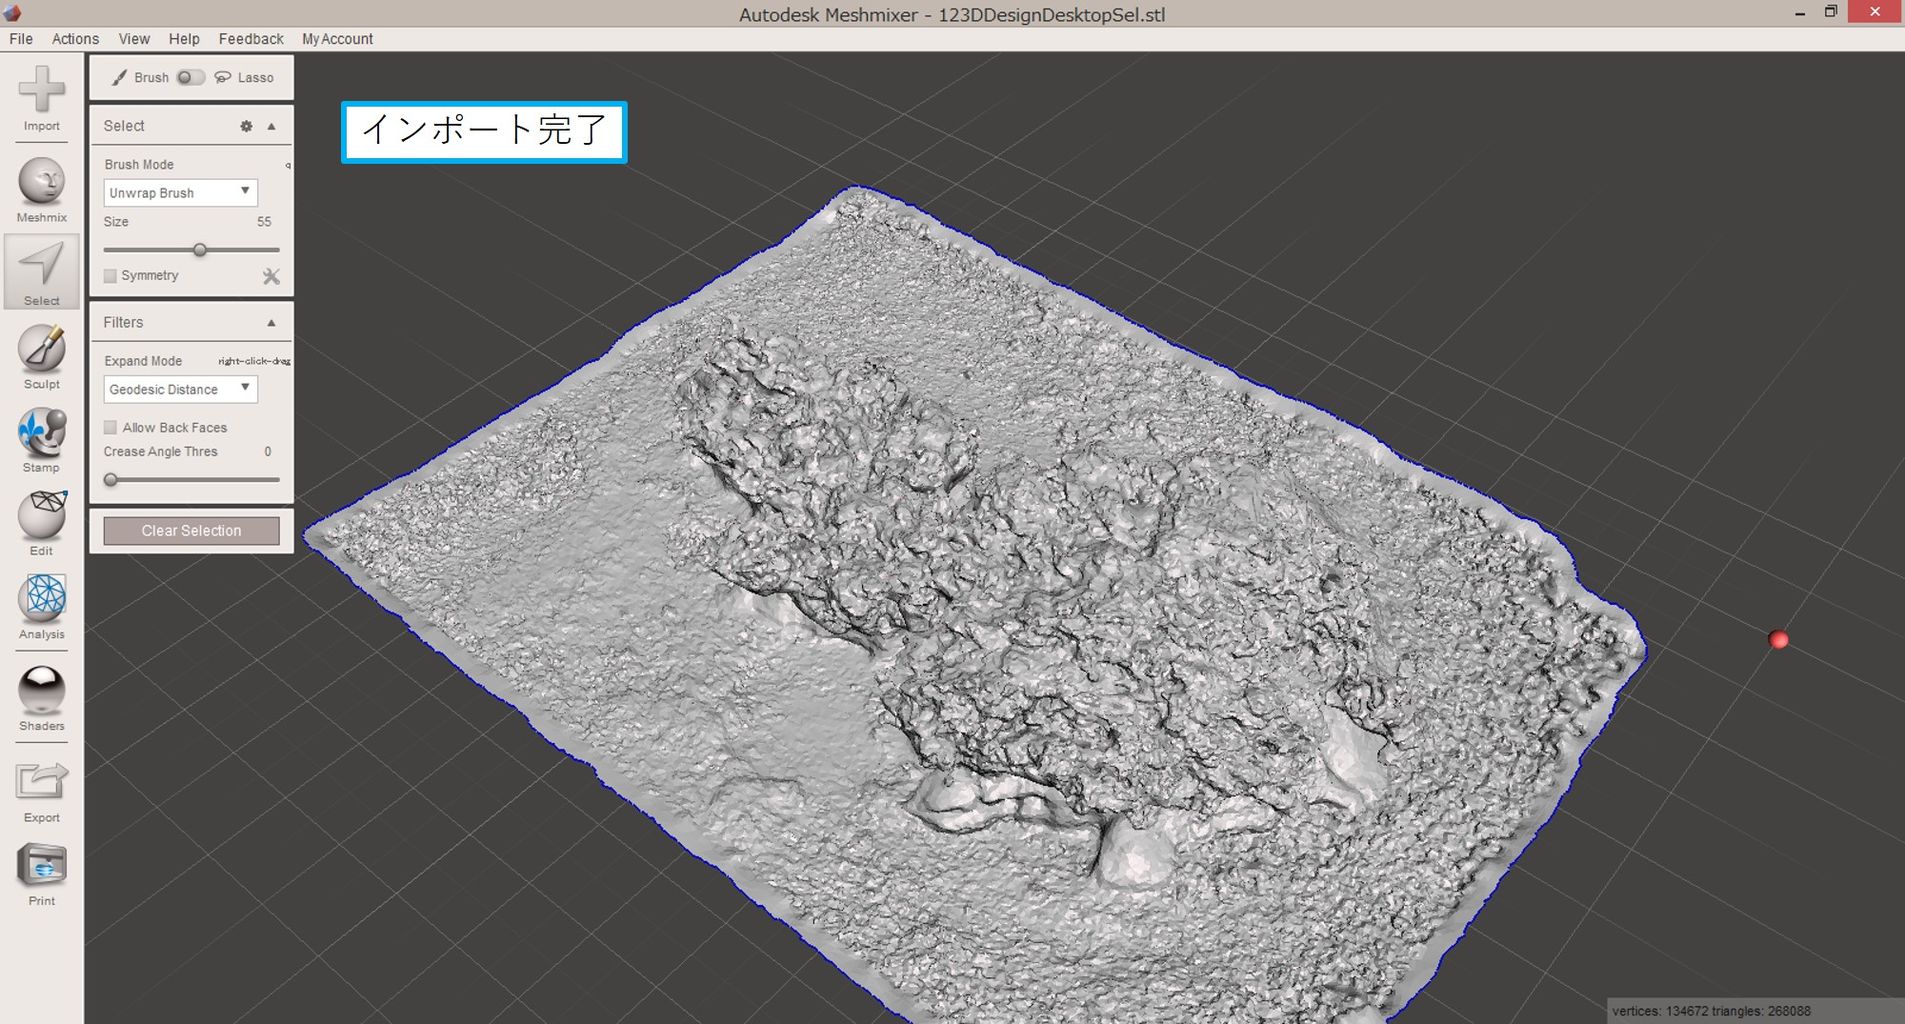Click the red pivot sphere in viewport
Image resolution: width=1905 pixels, height=1024 pixels.
[1778, 640]
